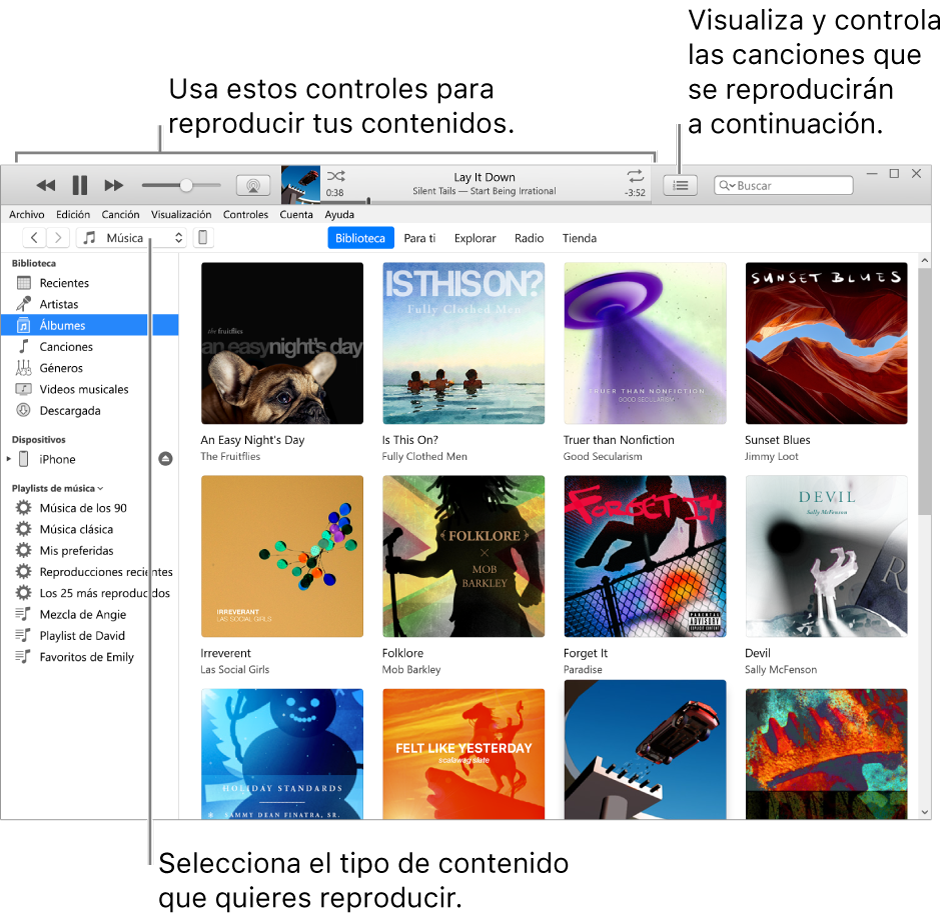The image size is (947, 920).
Task: Select Recientes in the sidebar
Action: pyautogui.click(x=89, y=283)
